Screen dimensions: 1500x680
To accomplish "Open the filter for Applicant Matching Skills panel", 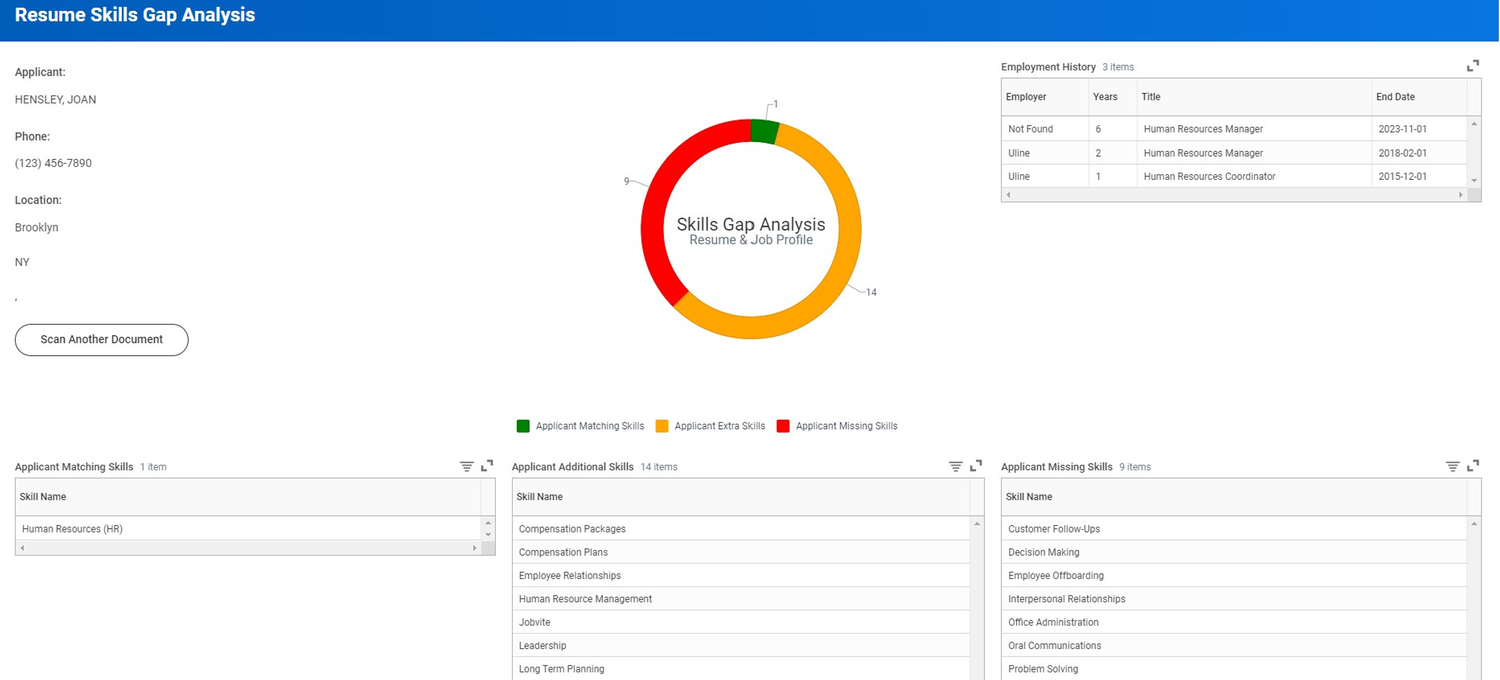I will 466,465.
